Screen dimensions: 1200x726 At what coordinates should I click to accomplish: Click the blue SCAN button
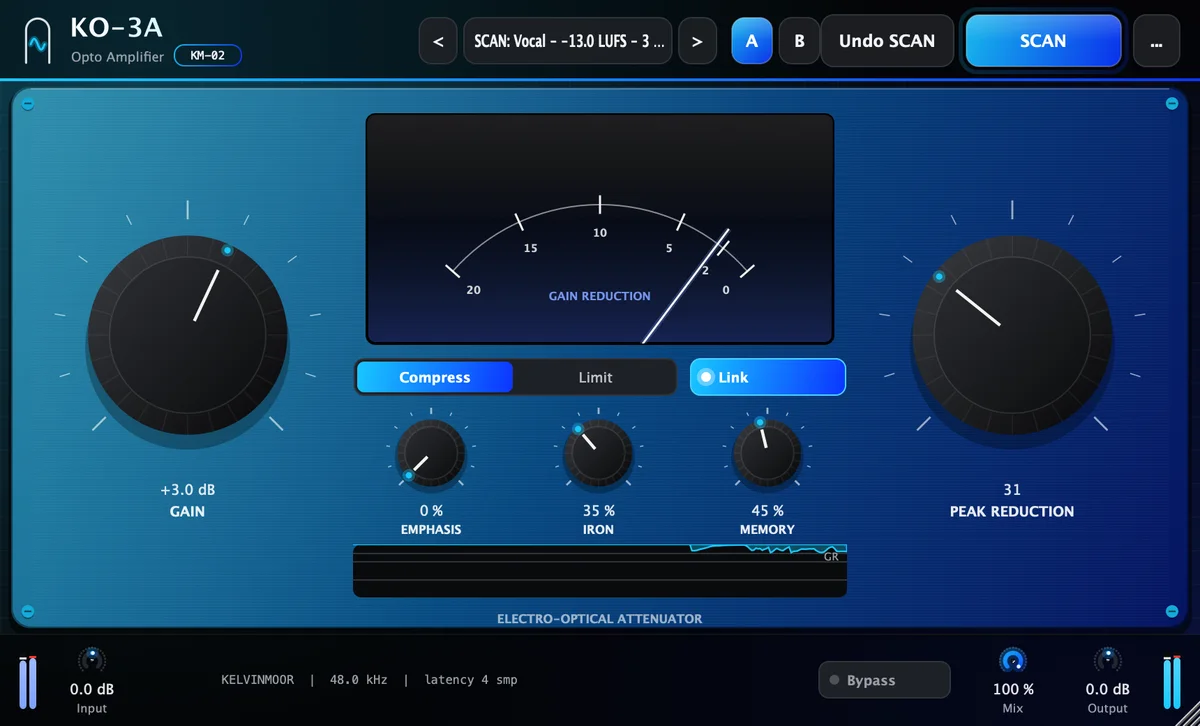click(1043, 41)
